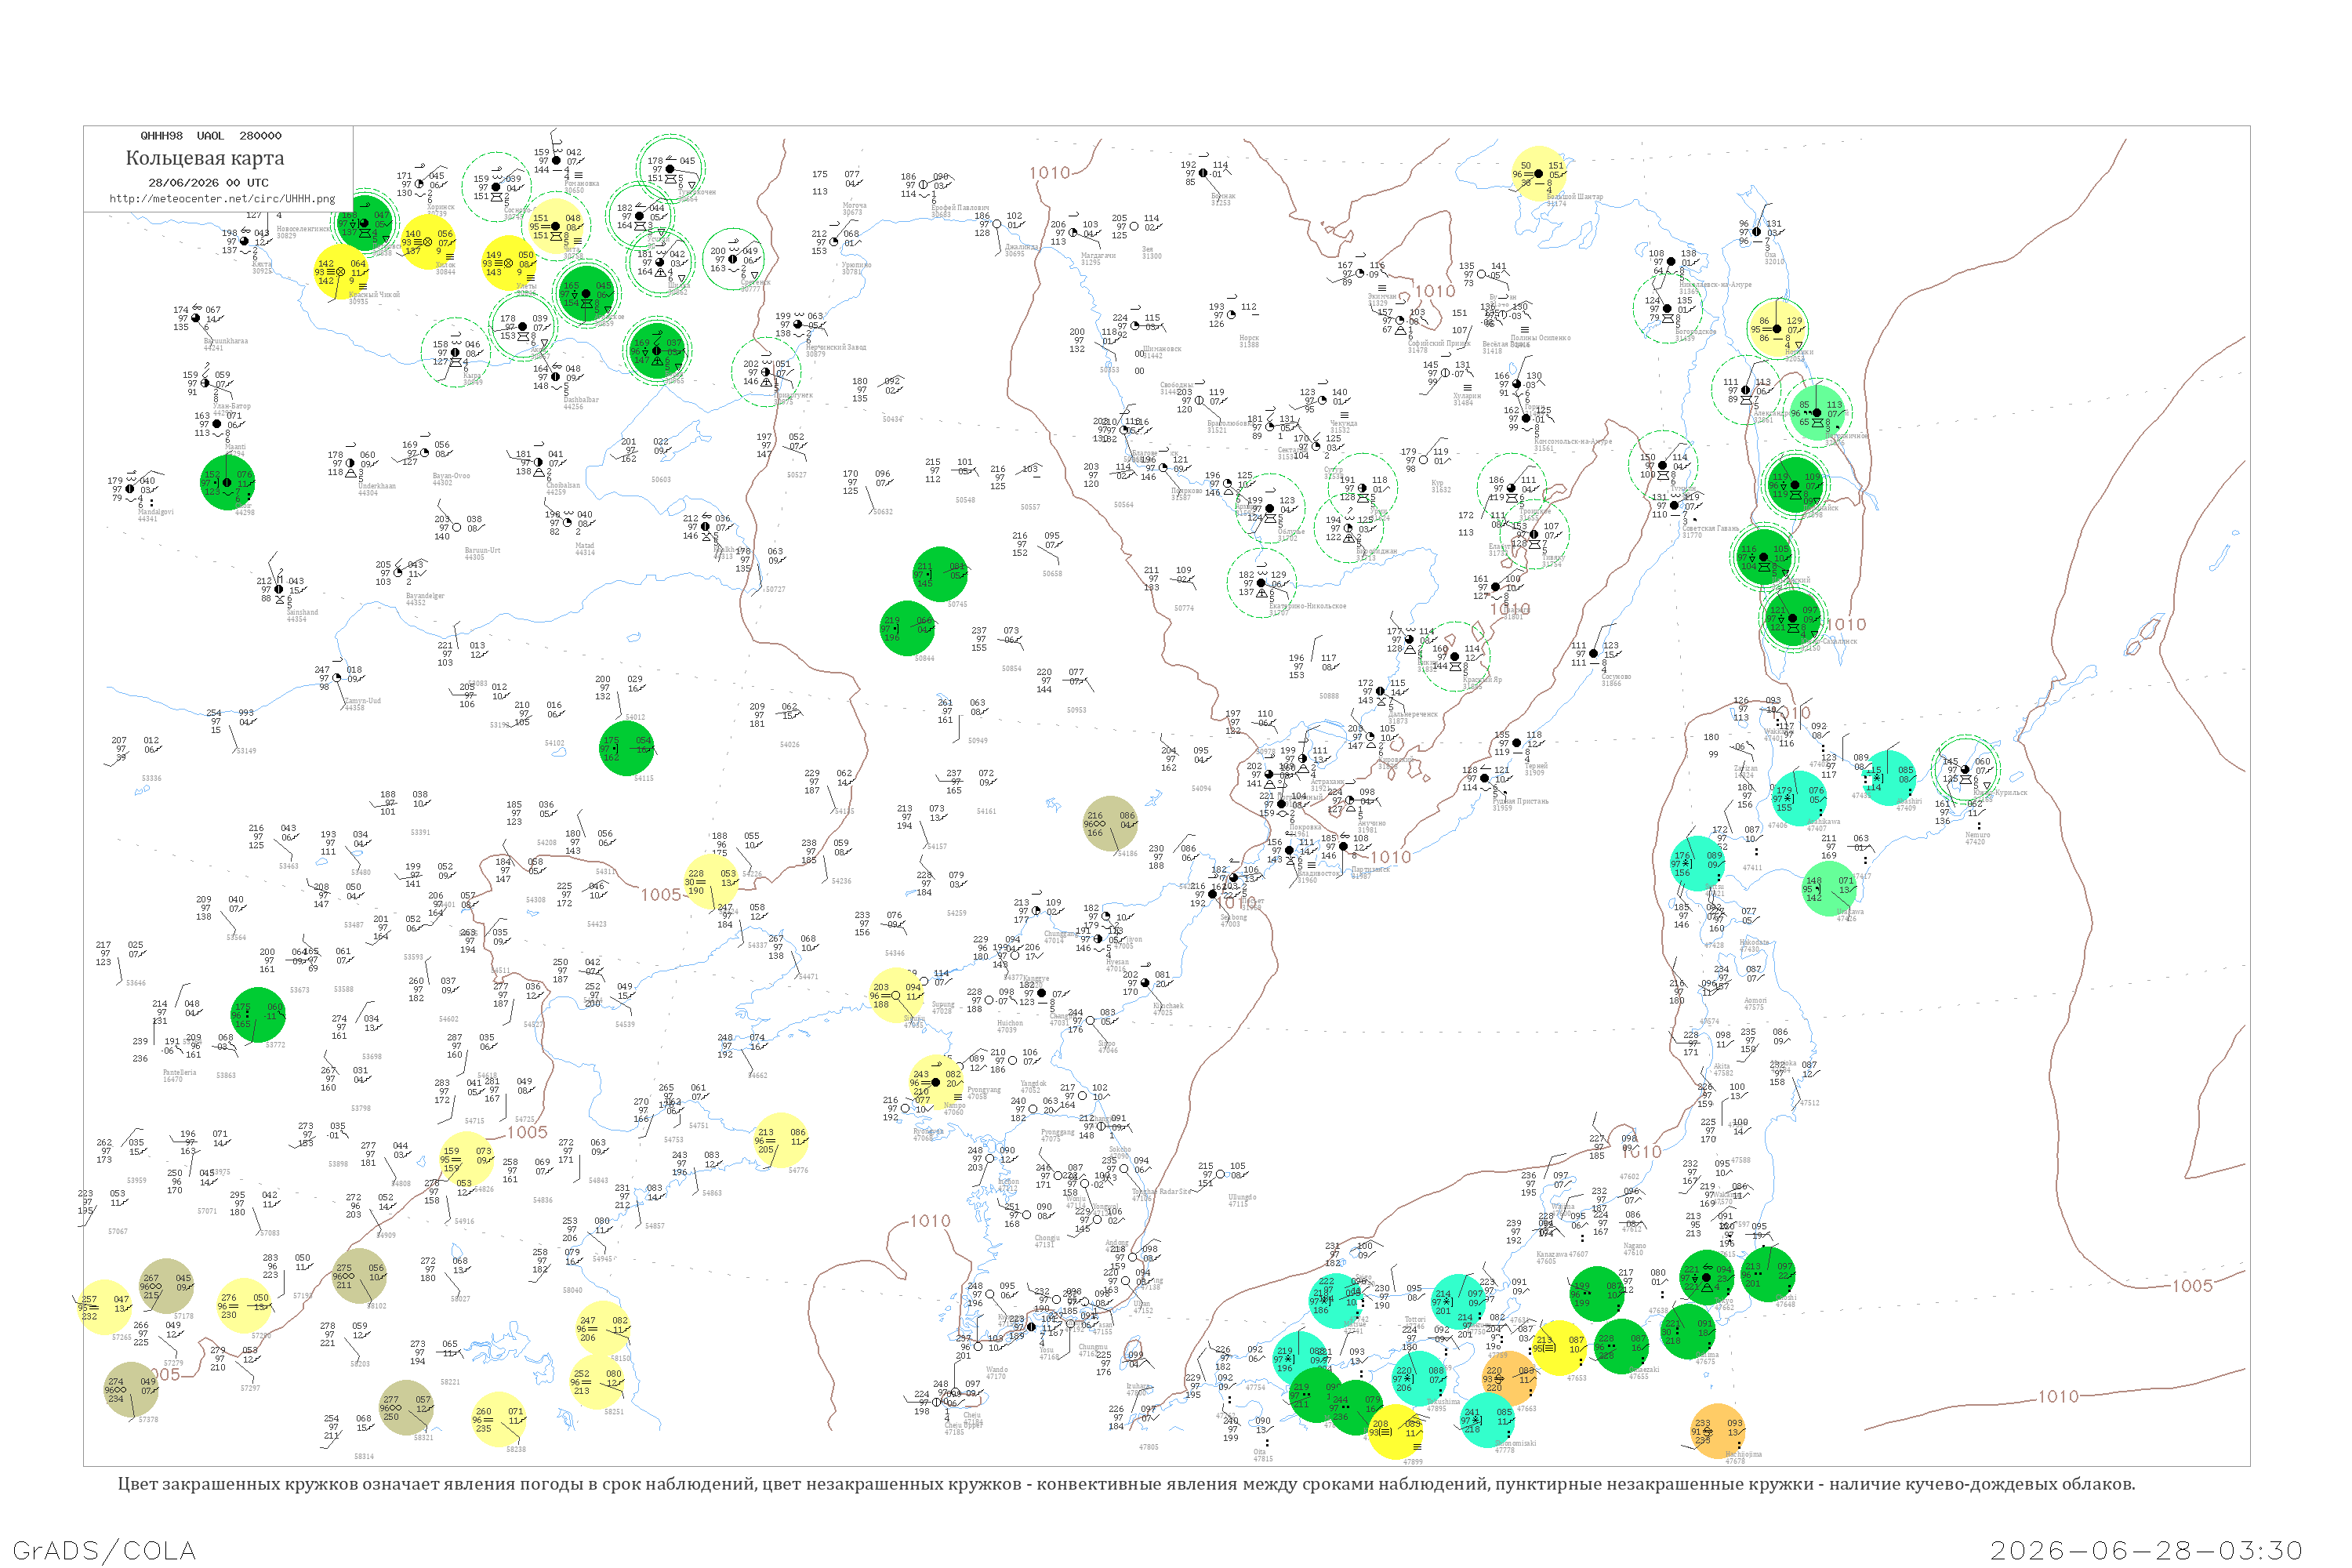Click the station label "Комсомольск-на-Амуре"
This screenshot has height=1568, width=2352.
coord(1573,441)
